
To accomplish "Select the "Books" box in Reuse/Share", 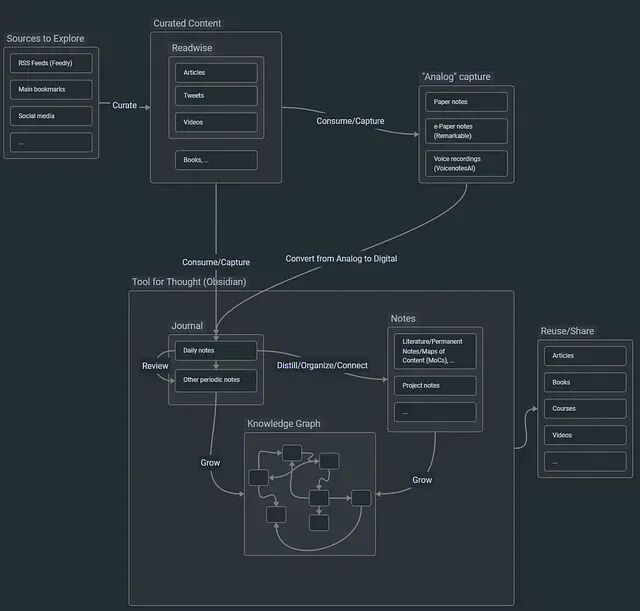I will click(x=585, y=382).
